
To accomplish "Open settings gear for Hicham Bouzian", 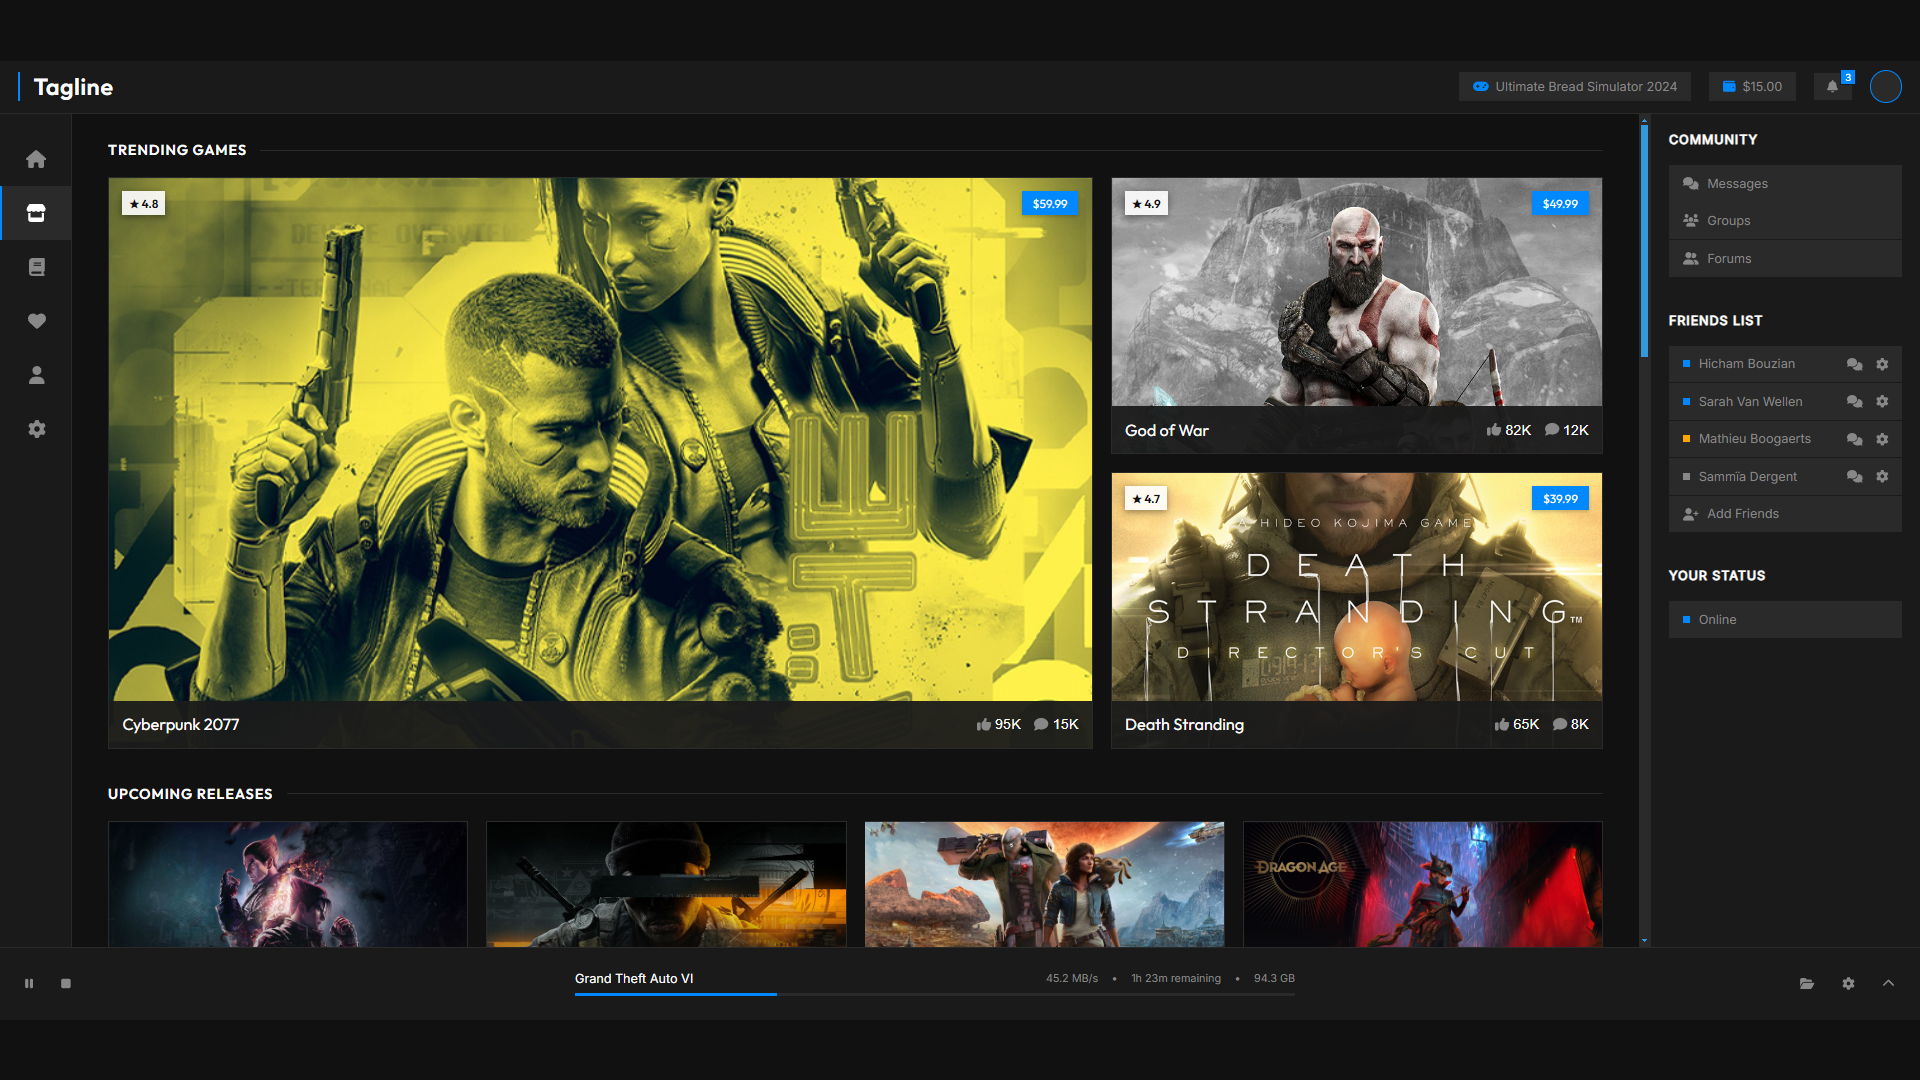I will [1882, 364].
